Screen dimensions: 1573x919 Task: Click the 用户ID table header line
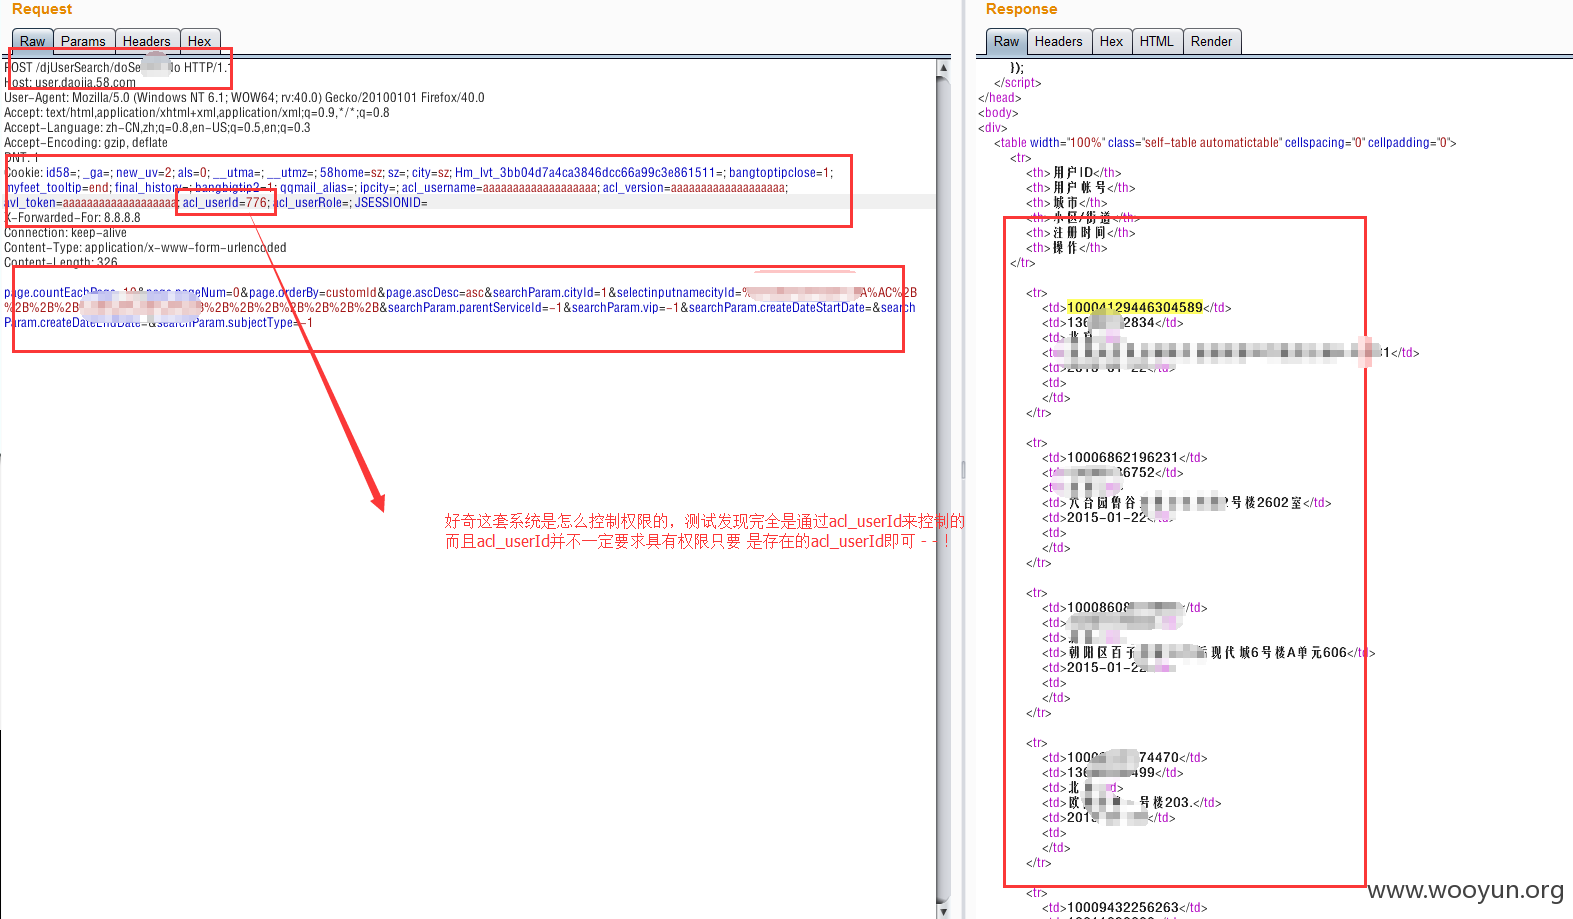(x=1073, y=173)
